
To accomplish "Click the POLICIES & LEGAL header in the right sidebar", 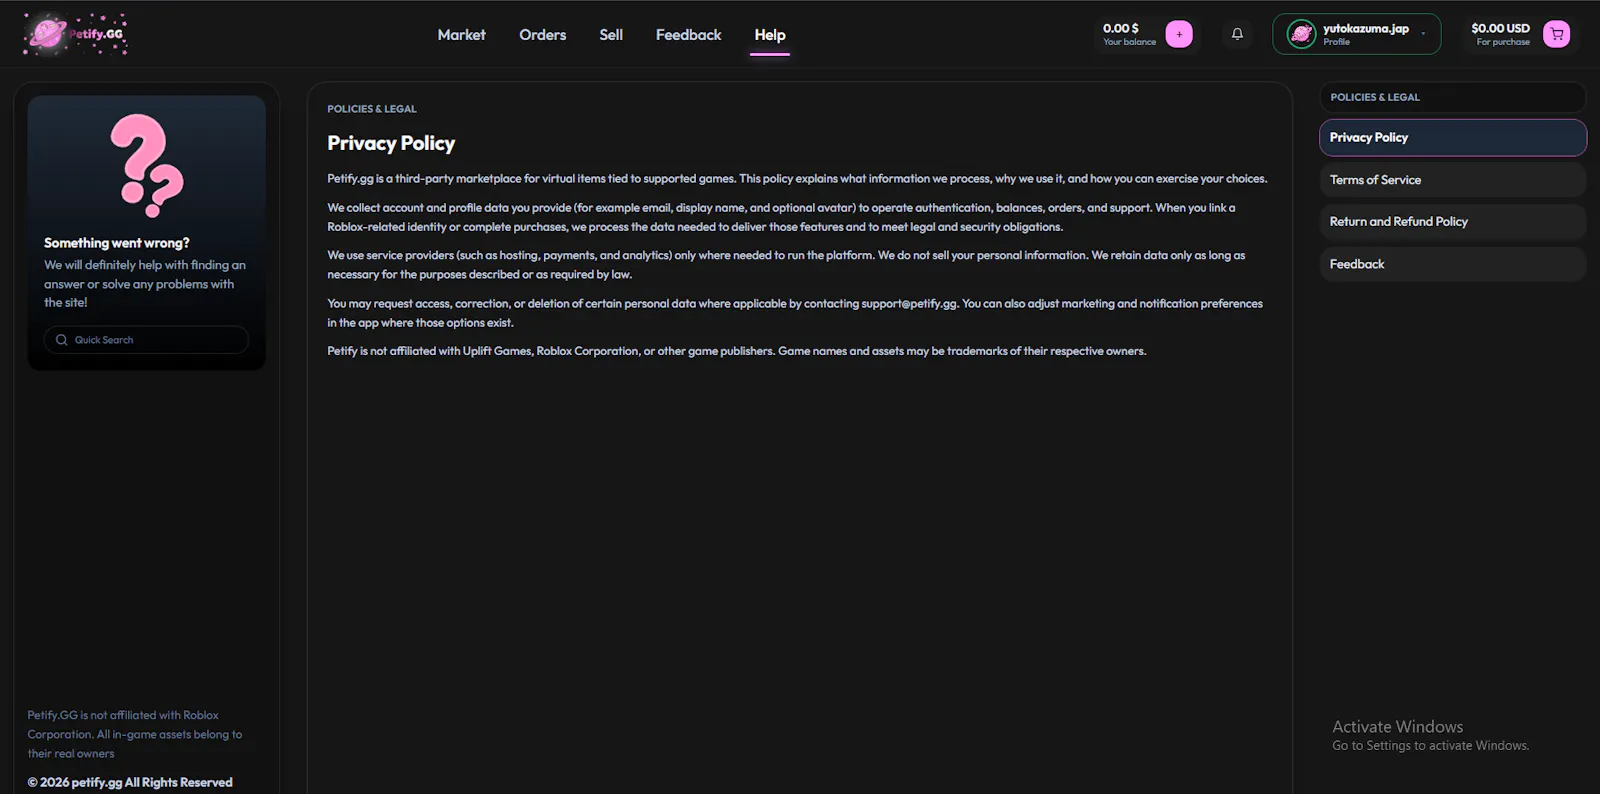I will pos(1375,97).
